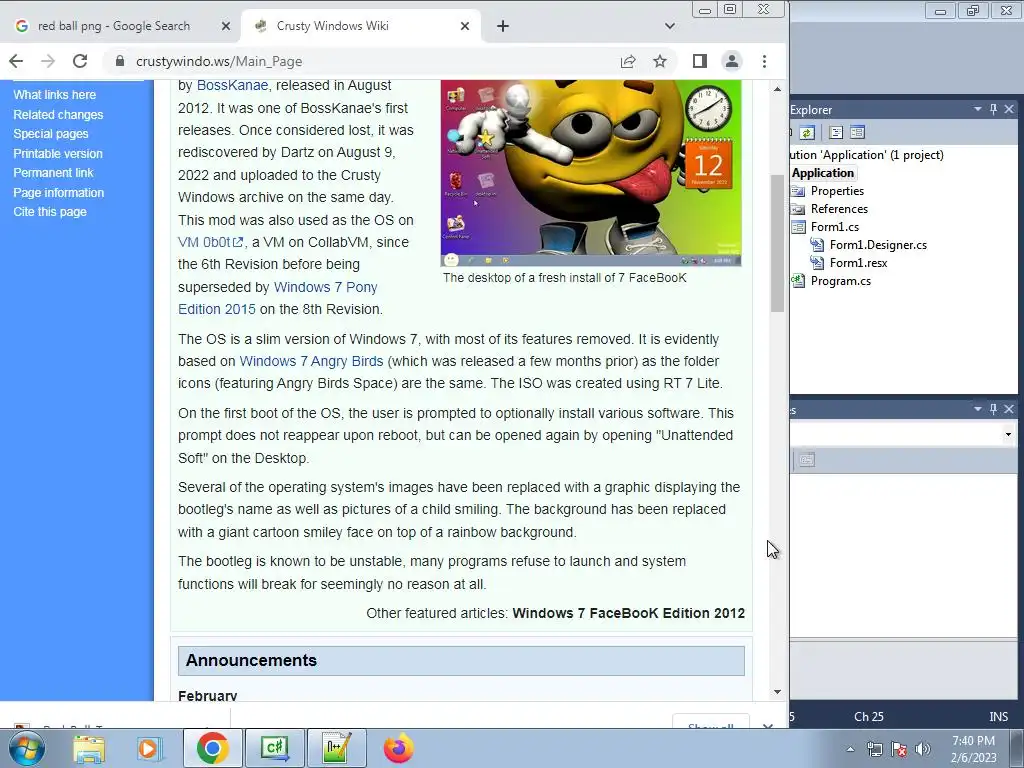The image size is (1024, 768).
Task: Open Windows Explorer from the taskbar
Action: (x=89, y=749)
